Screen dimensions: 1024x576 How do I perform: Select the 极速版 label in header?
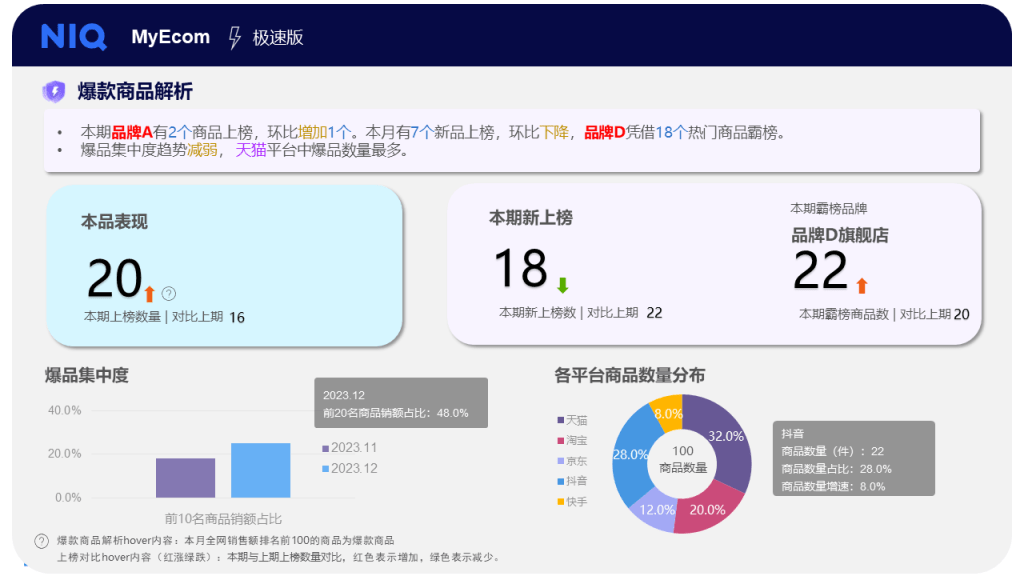[278, 37]
